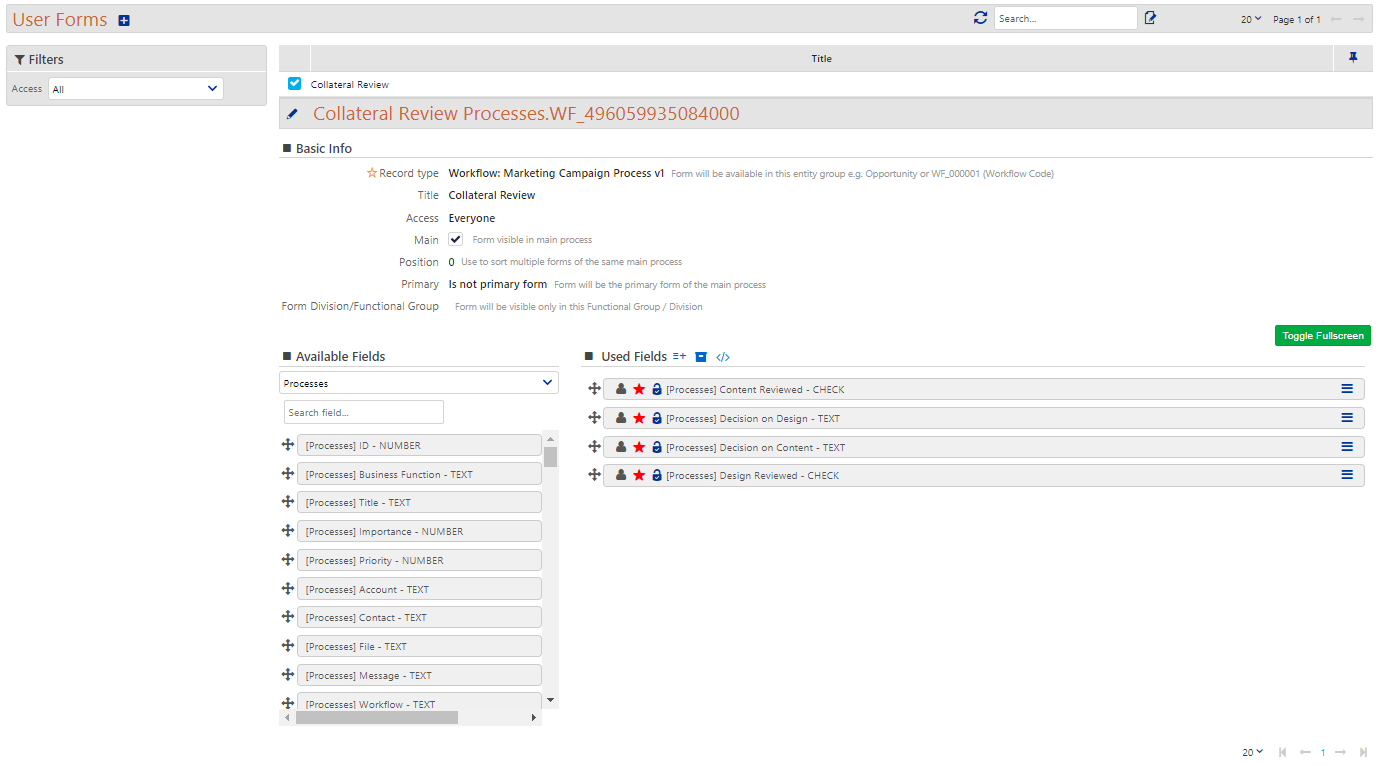This screenshot has height=766, width=1382.
Task: Create a new form with the plus icon
Action: 124,19
